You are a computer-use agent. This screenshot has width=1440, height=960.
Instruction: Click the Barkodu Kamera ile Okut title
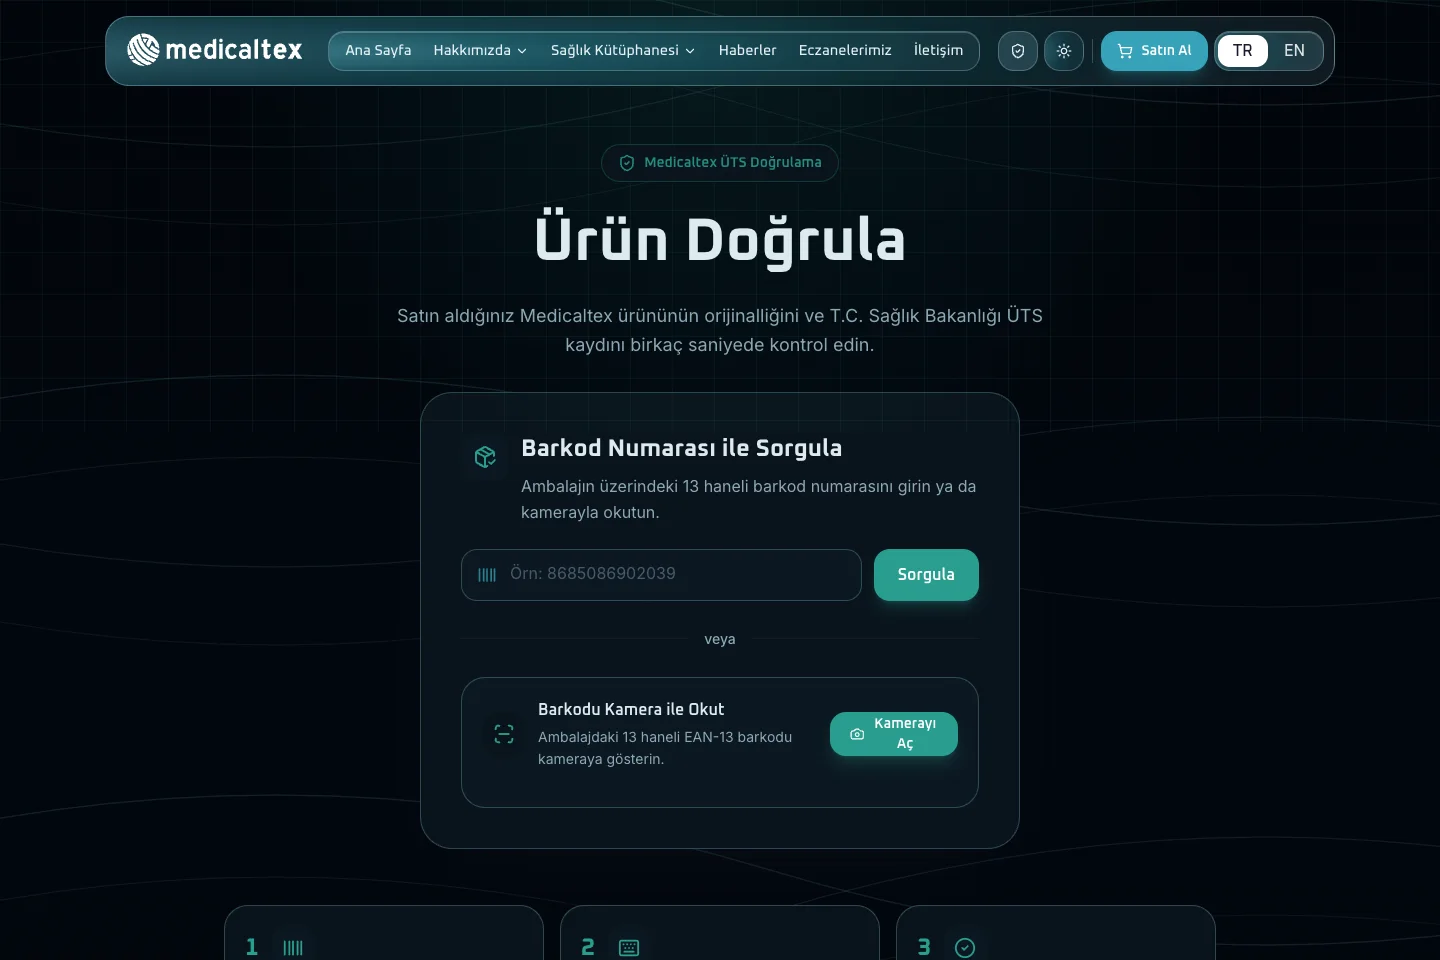tap(631, 709)
